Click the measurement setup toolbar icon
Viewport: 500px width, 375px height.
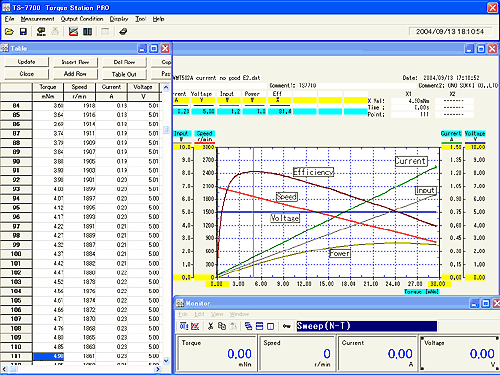tap(41, 32)
